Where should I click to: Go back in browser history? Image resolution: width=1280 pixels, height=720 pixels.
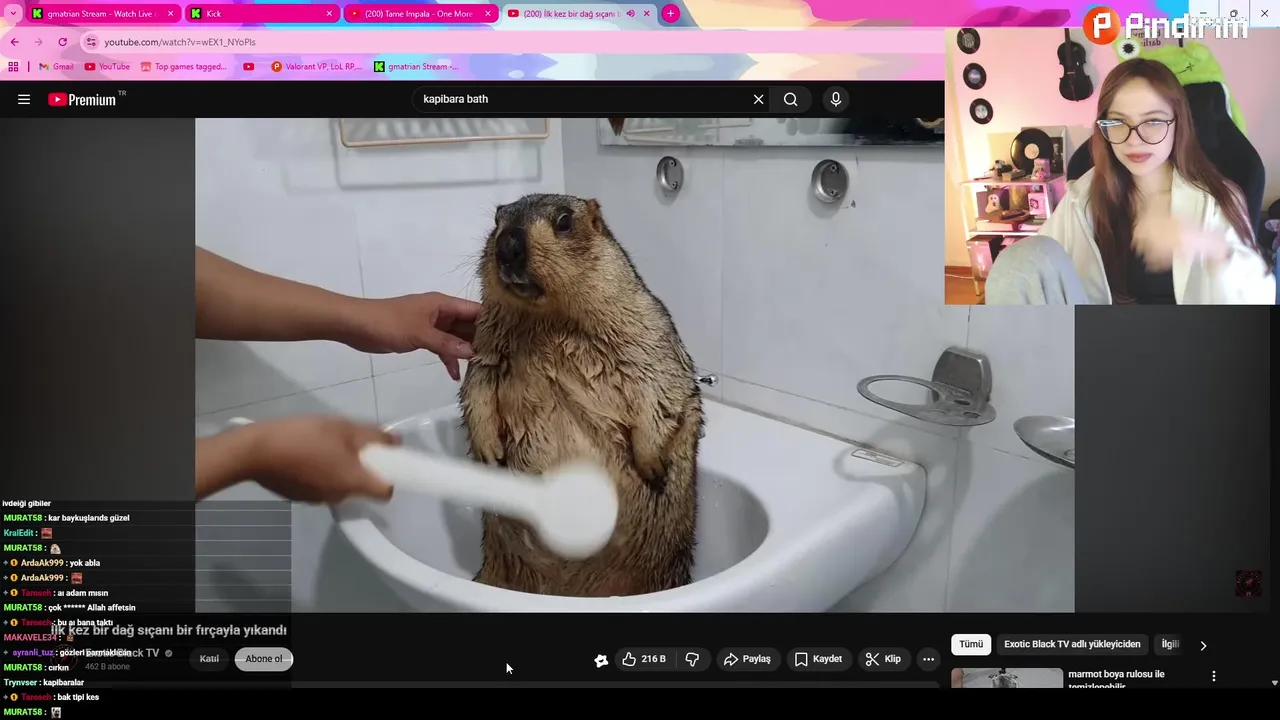click(15, 42)
